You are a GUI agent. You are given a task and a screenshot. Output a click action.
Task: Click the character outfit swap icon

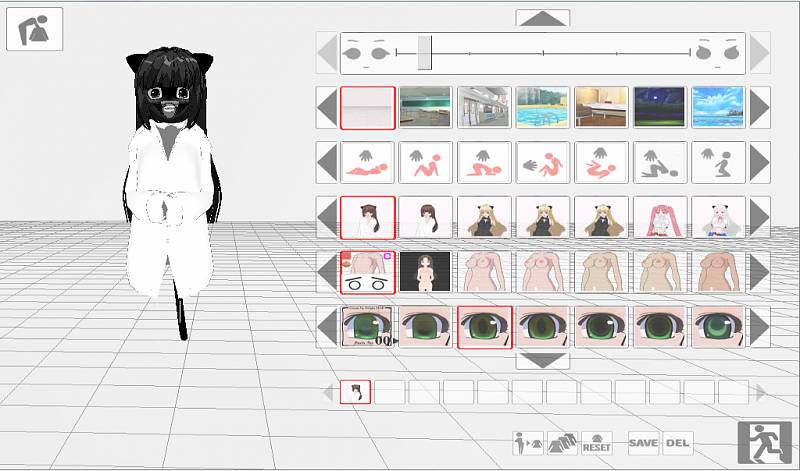[x=527, y=443]
